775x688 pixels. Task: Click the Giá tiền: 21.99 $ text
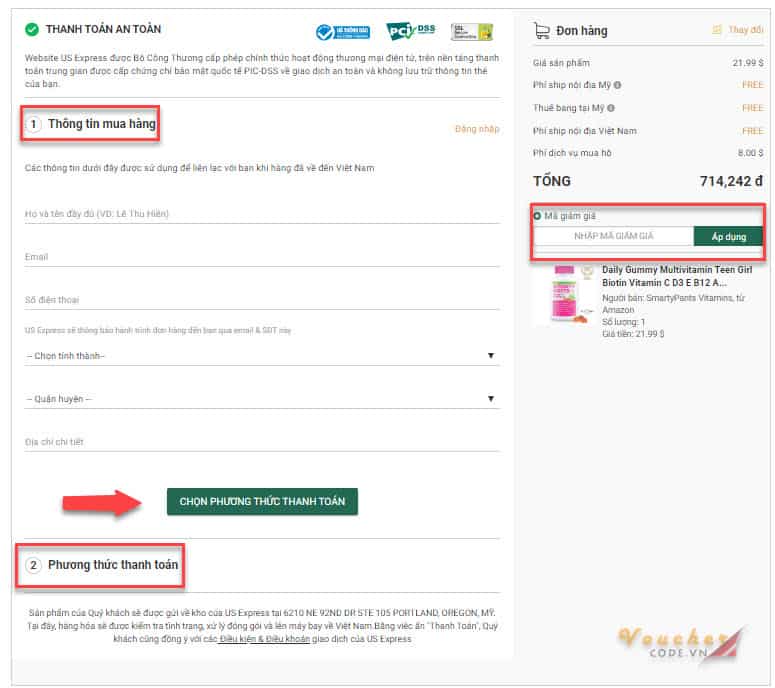(x=633, y=334)
